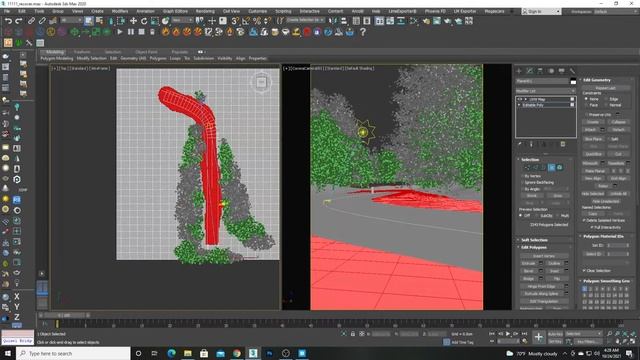Click the timeline time slider

64,316
